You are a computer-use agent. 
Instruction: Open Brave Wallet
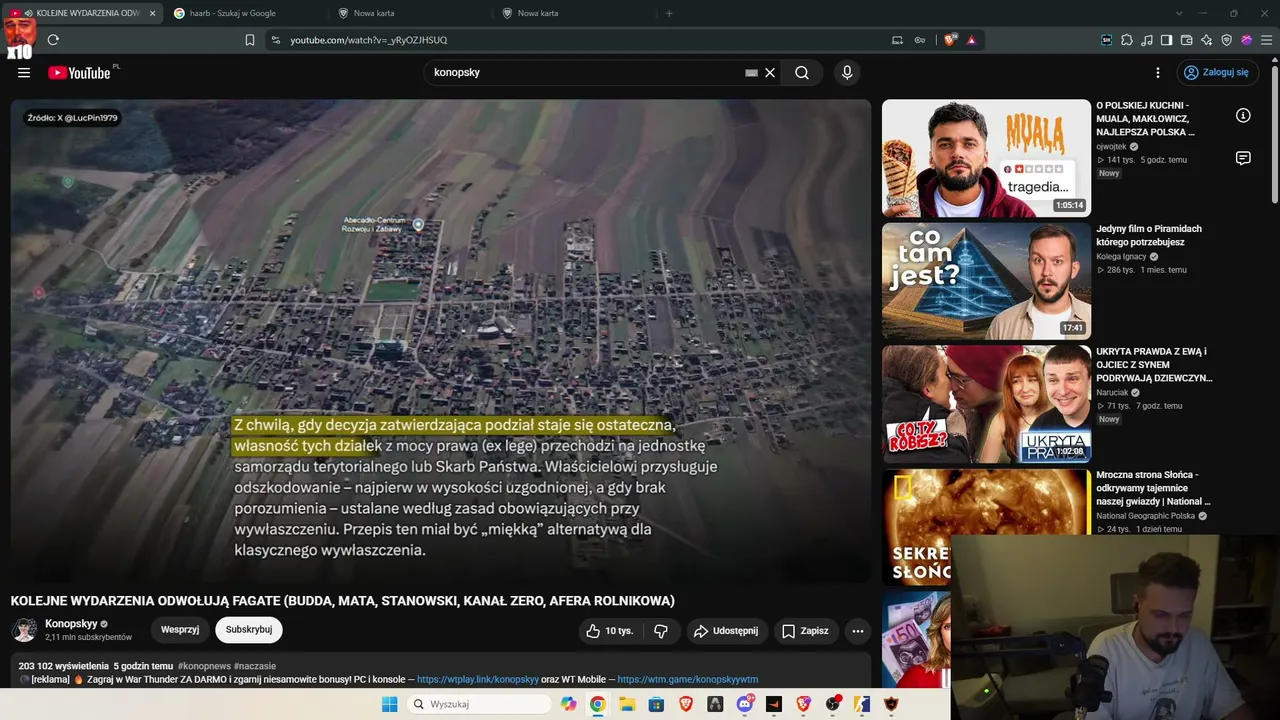(1187, 40)
